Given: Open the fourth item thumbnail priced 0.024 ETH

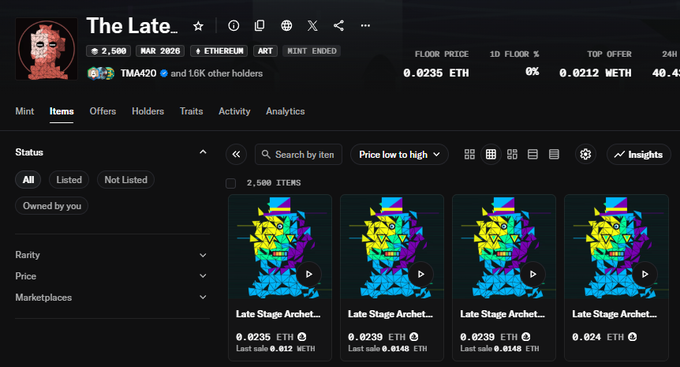Looking at the screenshot, I should pos(616,247).
